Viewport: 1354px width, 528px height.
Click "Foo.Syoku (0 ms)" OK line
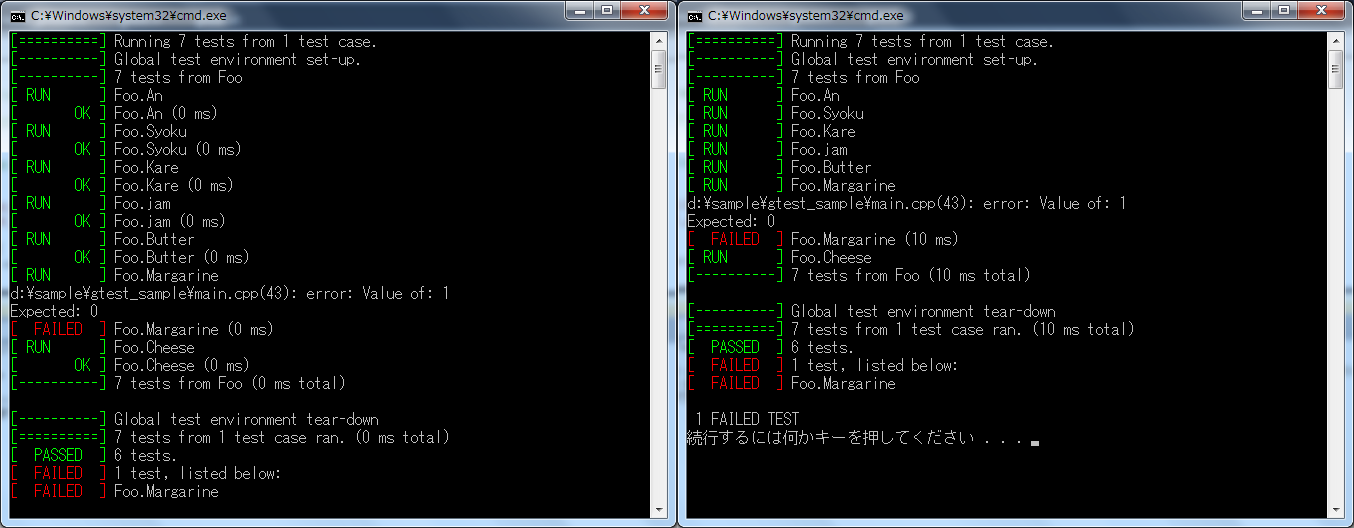(x=126, y=149)
